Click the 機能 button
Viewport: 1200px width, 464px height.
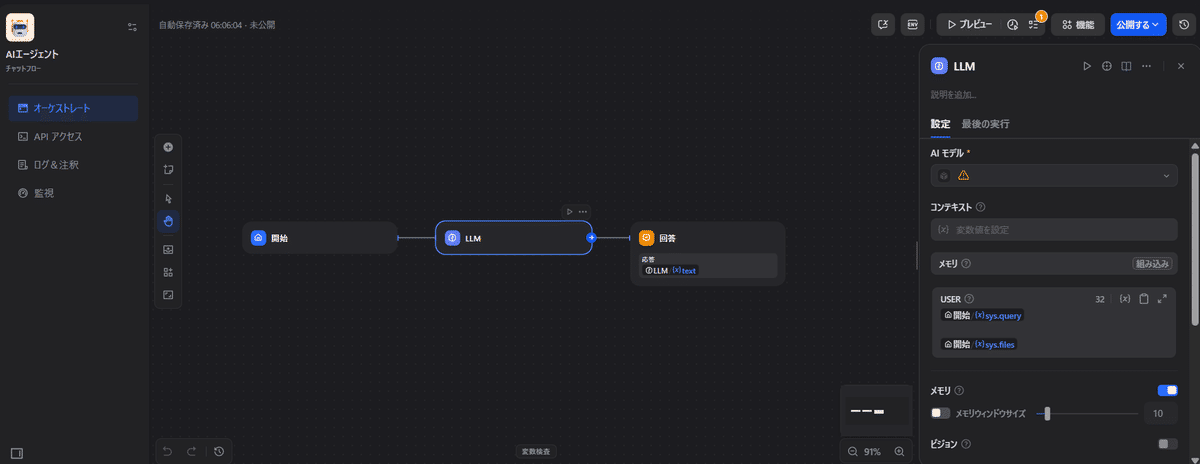click(x=1077, y=24)
